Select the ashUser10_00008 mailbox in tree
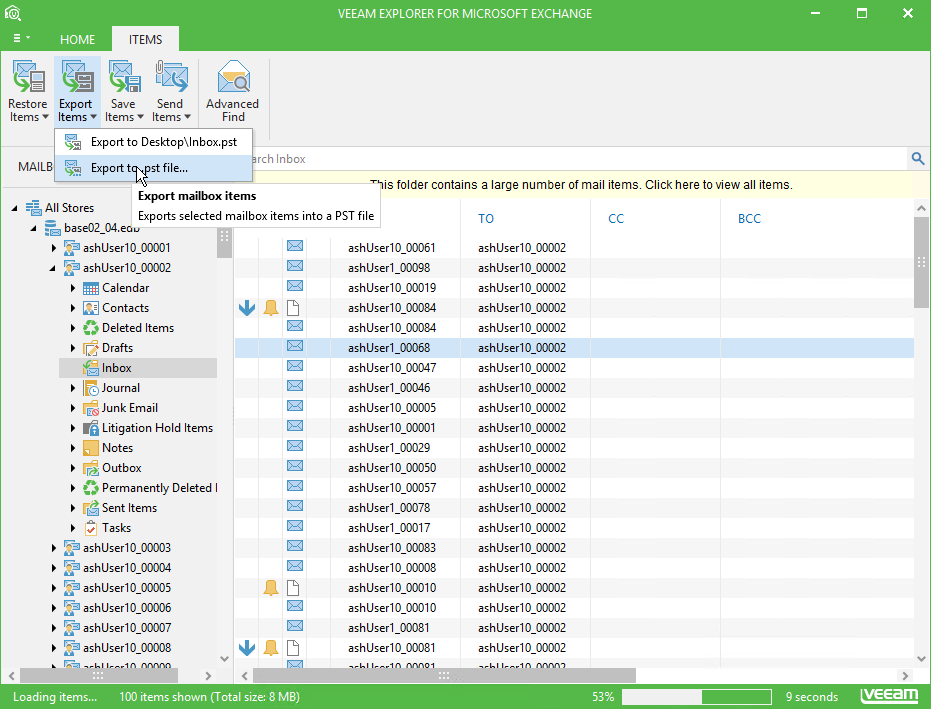 (x=127, y=648)
